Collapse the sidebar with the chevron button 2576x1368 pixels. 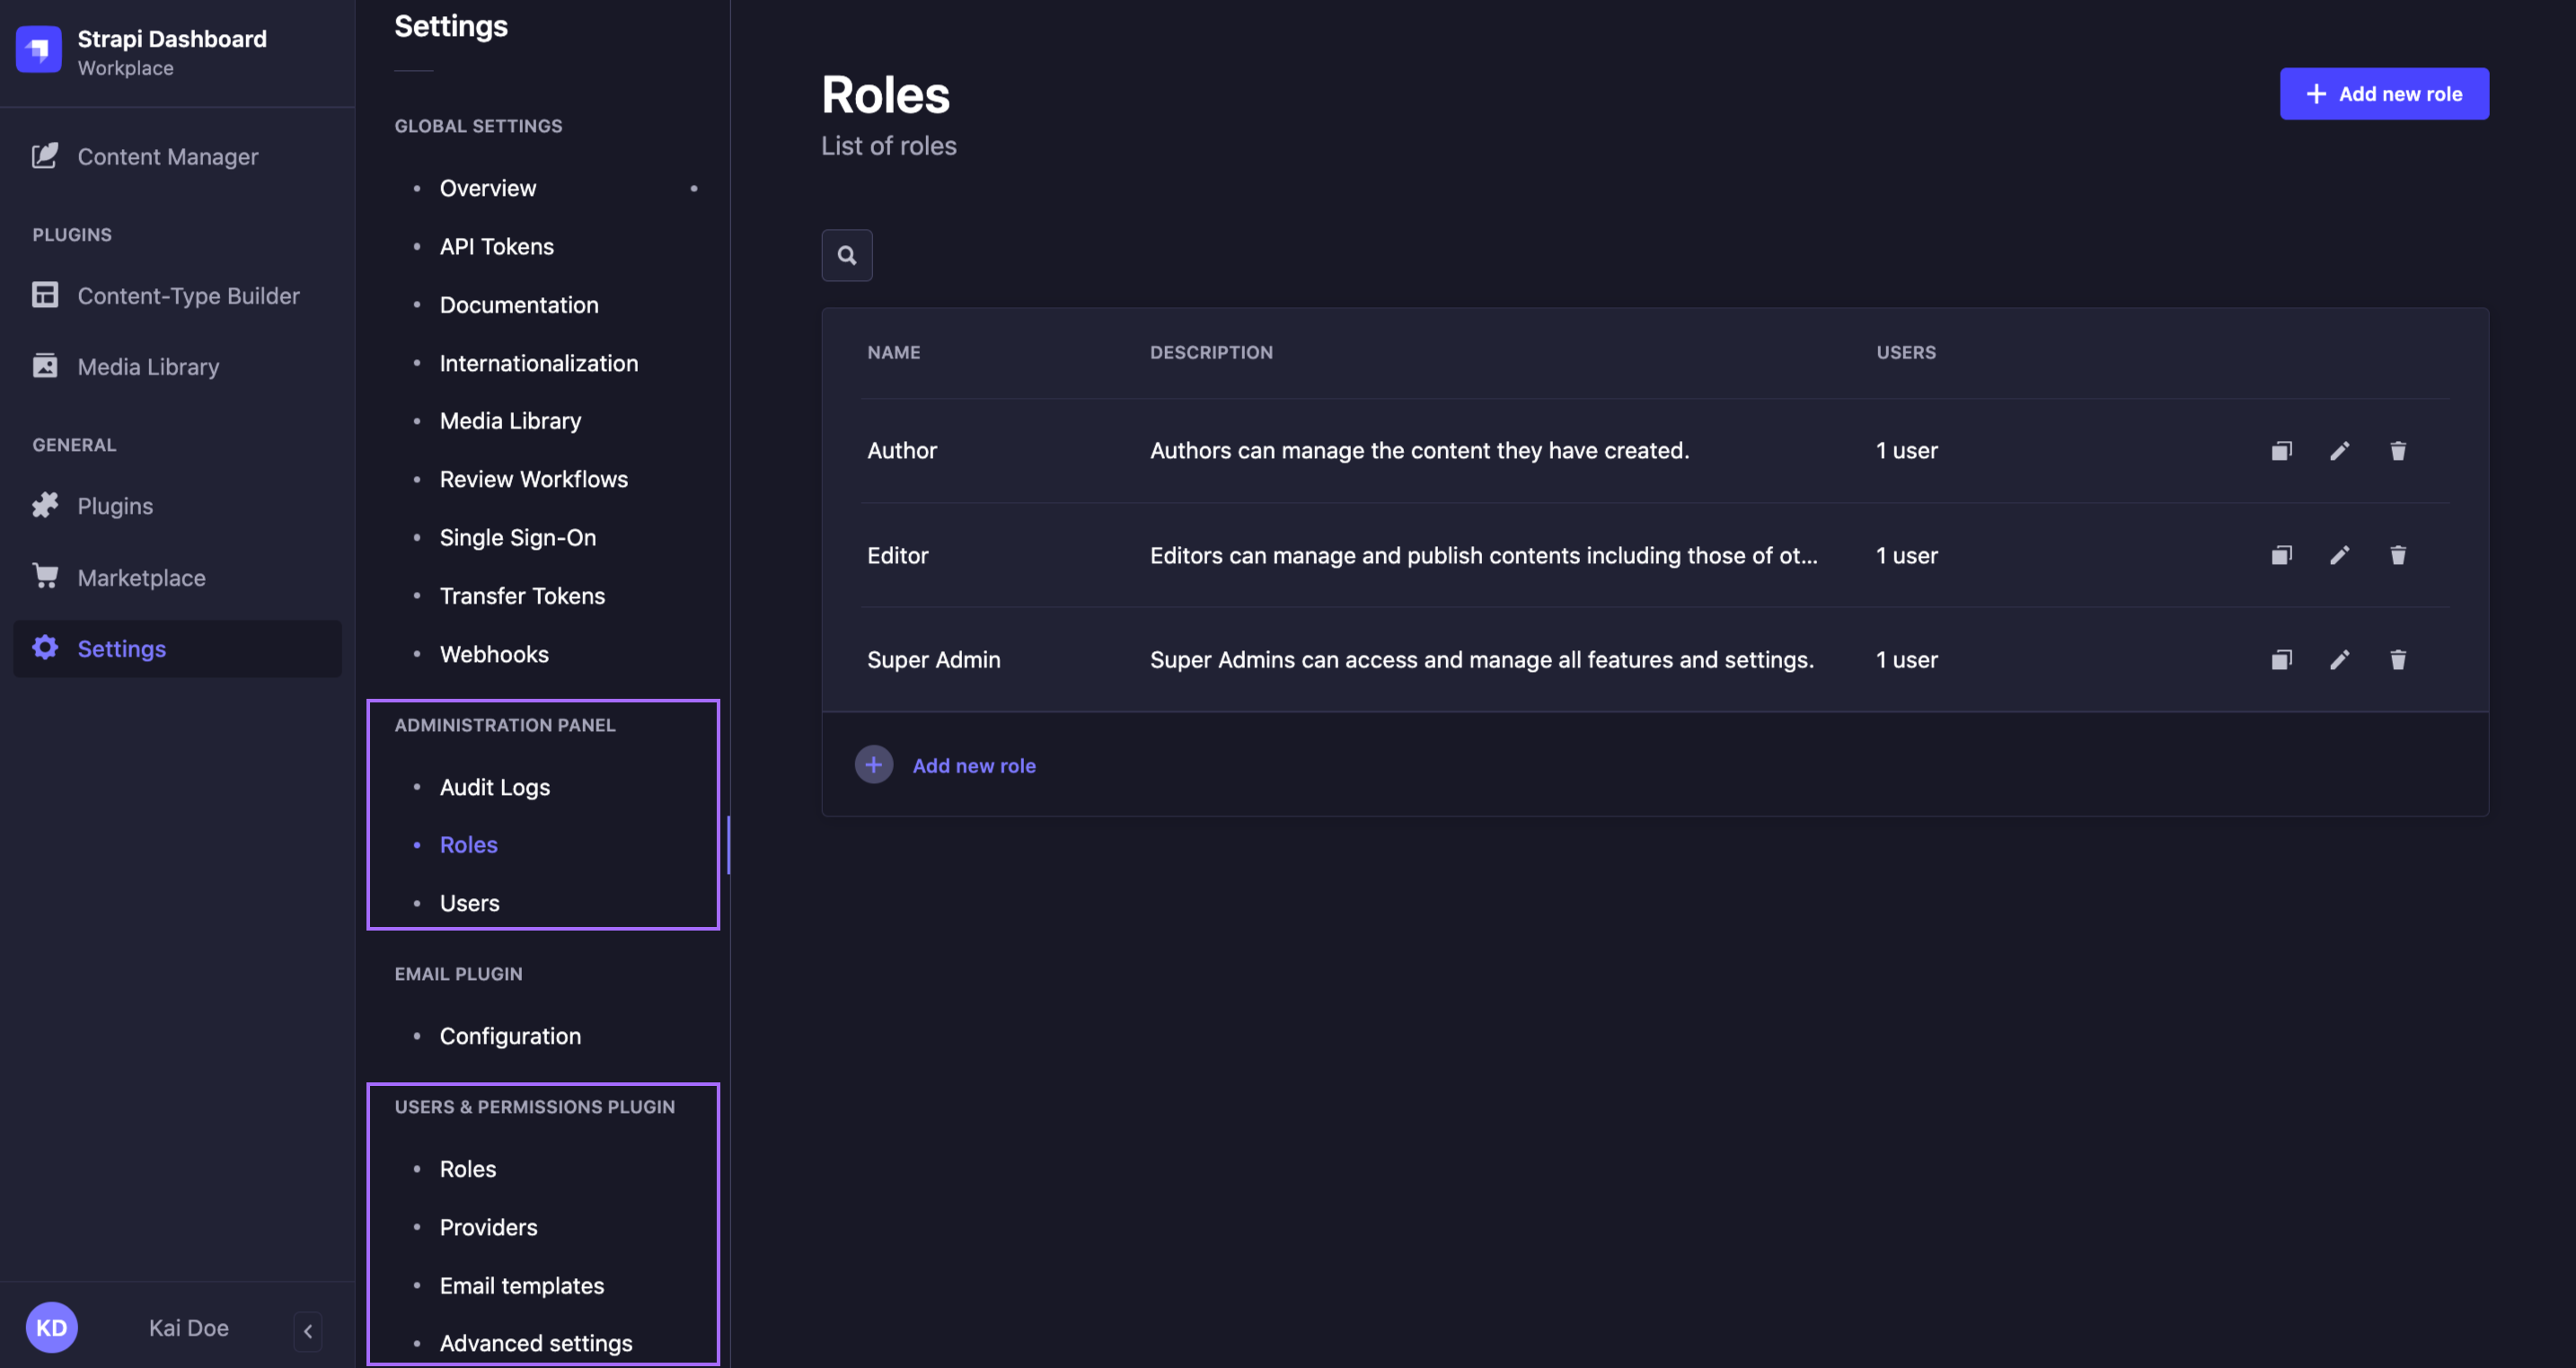[x=307, y=1331]
